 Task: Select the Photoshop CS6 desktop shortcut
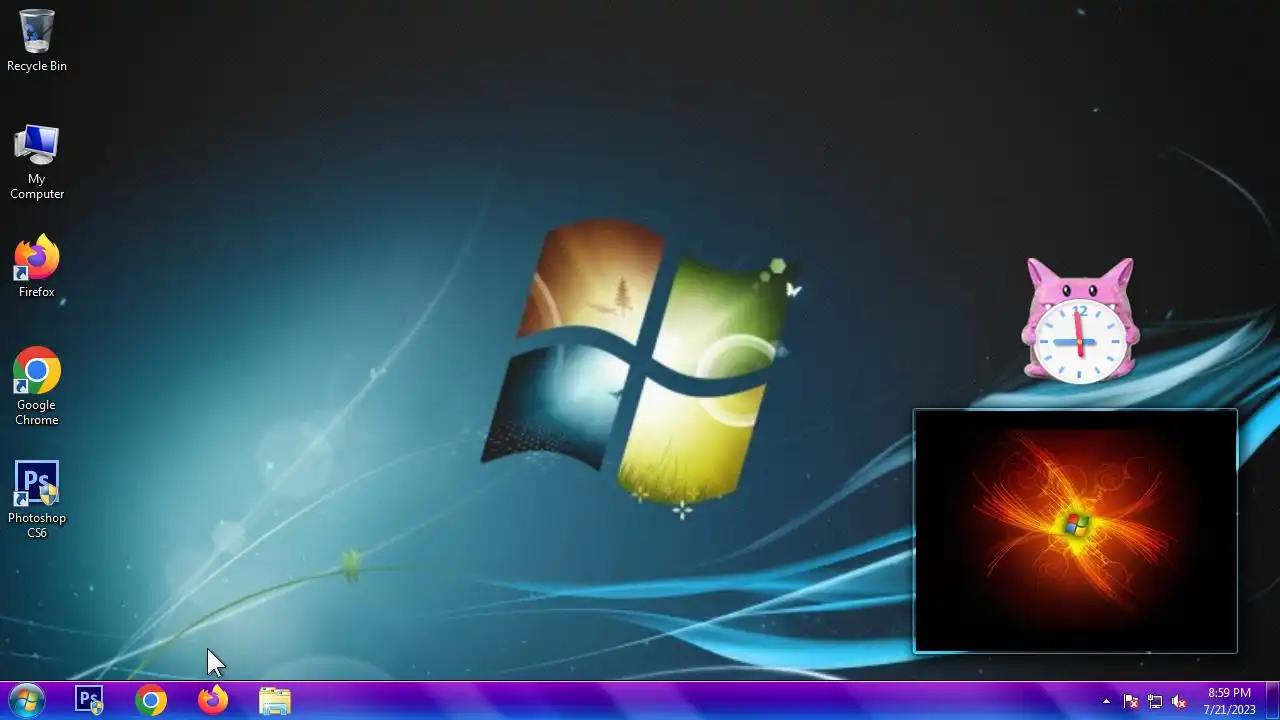click(x=37, y=499)
